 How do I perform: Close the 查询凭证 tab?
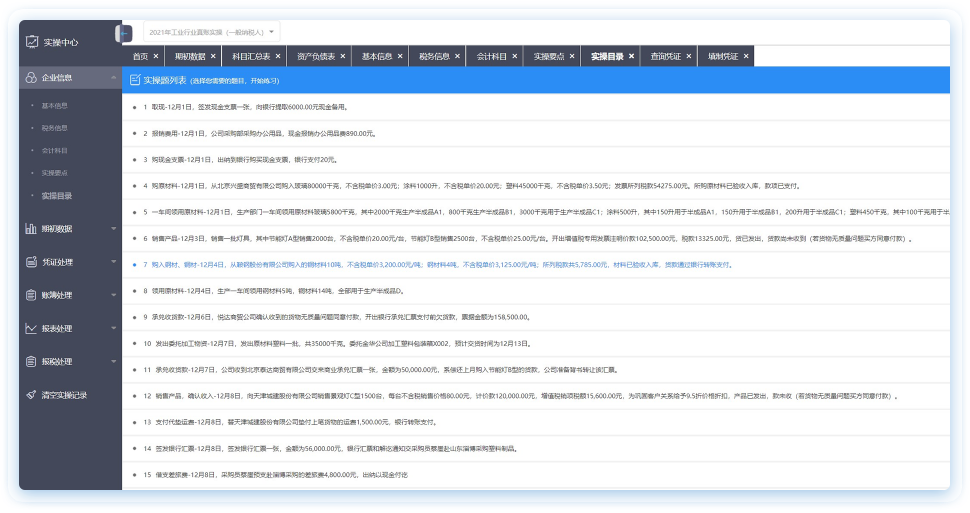pyautogui.click(x=689, y=56)
